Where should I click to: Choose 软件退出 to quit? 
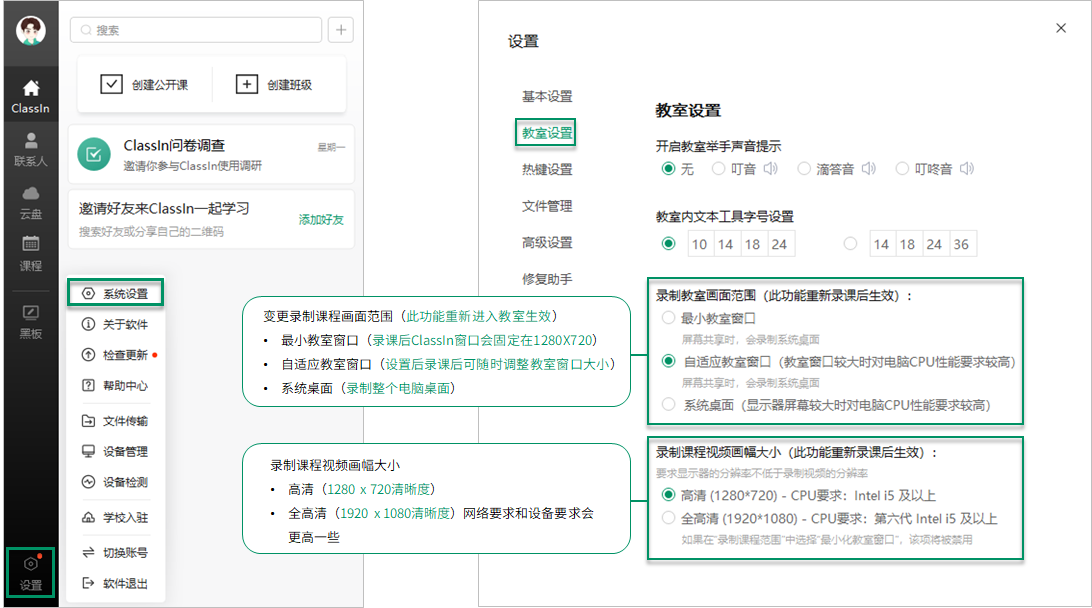(115, 584)
